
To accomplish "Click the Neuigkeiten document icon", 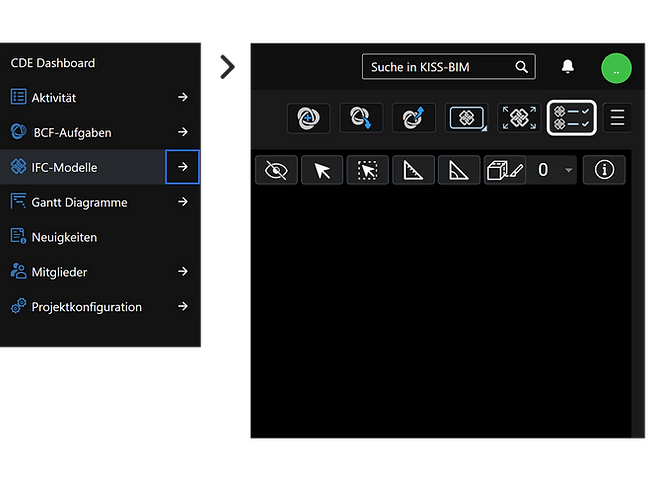I will 18,236.
